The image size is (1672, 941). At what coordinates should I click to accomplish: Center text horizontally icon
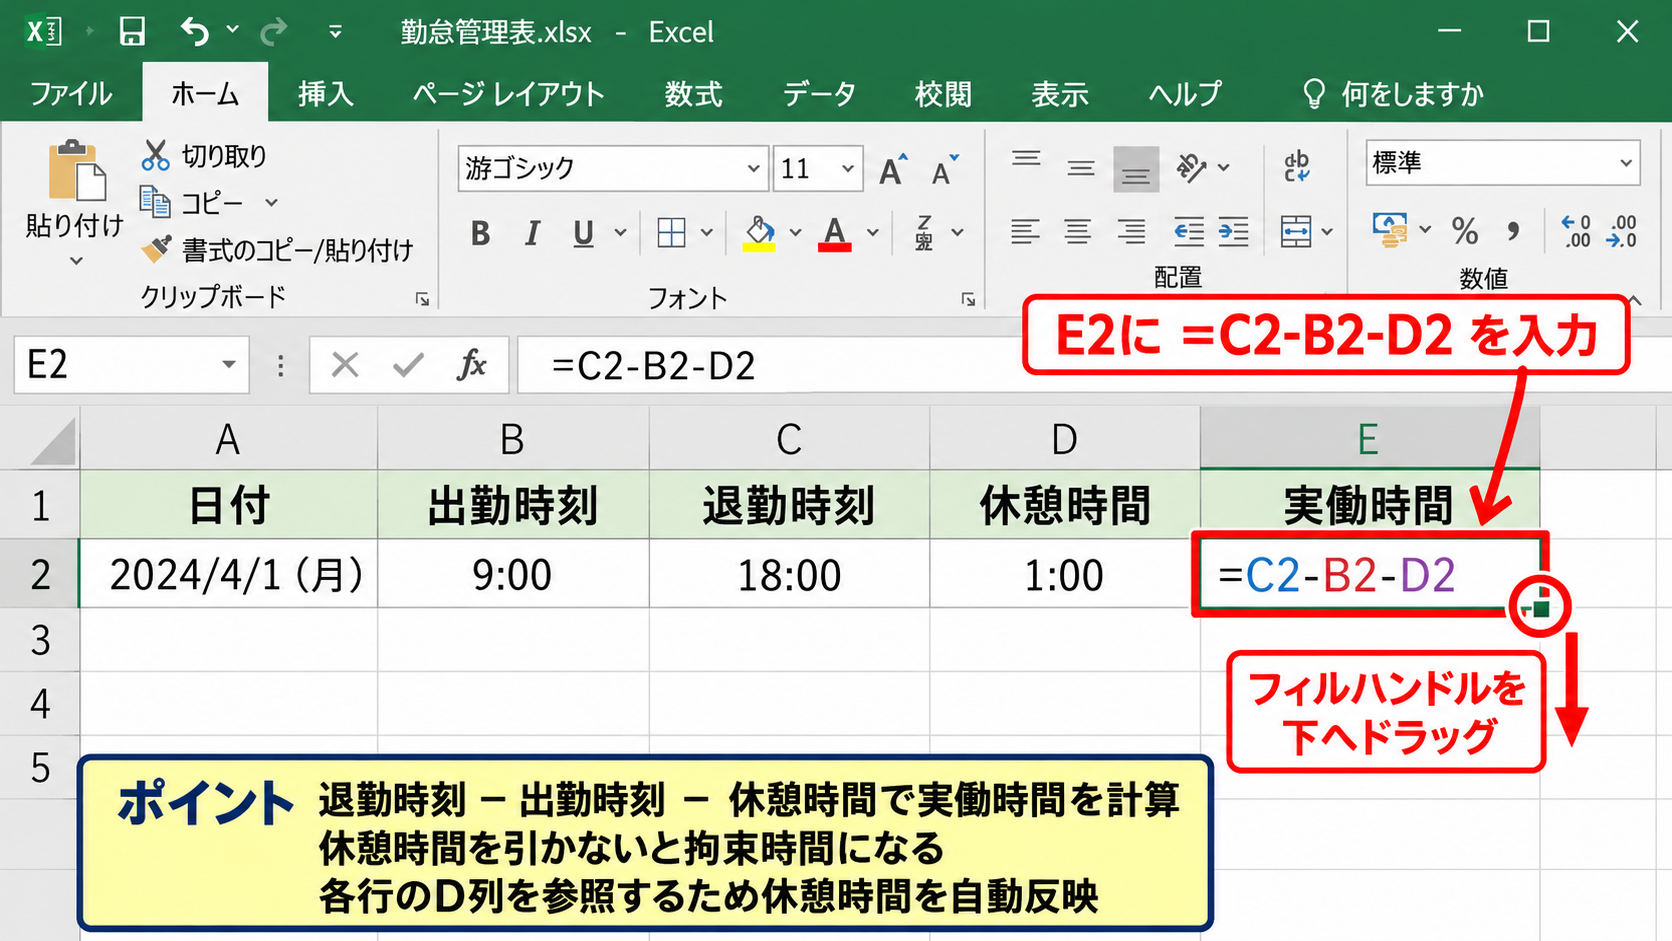1078,233
